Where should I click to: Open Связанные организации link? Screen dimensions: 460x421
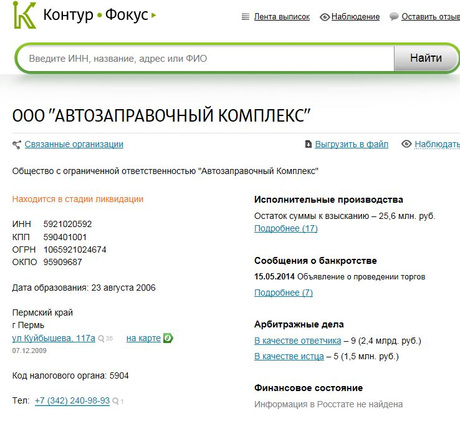point(74,144)
